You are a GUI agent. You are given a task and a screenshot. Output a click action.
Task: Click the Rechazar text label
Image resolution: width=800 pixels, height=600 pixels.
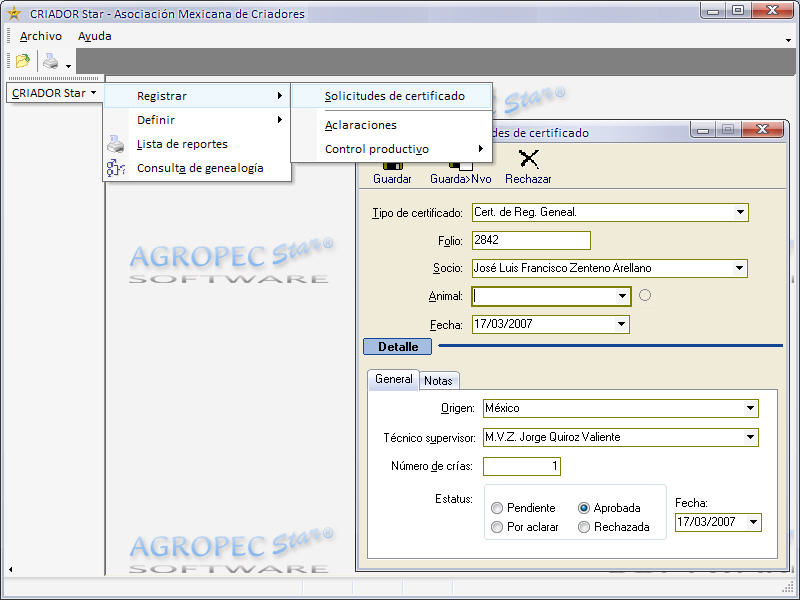coord(528,179)
